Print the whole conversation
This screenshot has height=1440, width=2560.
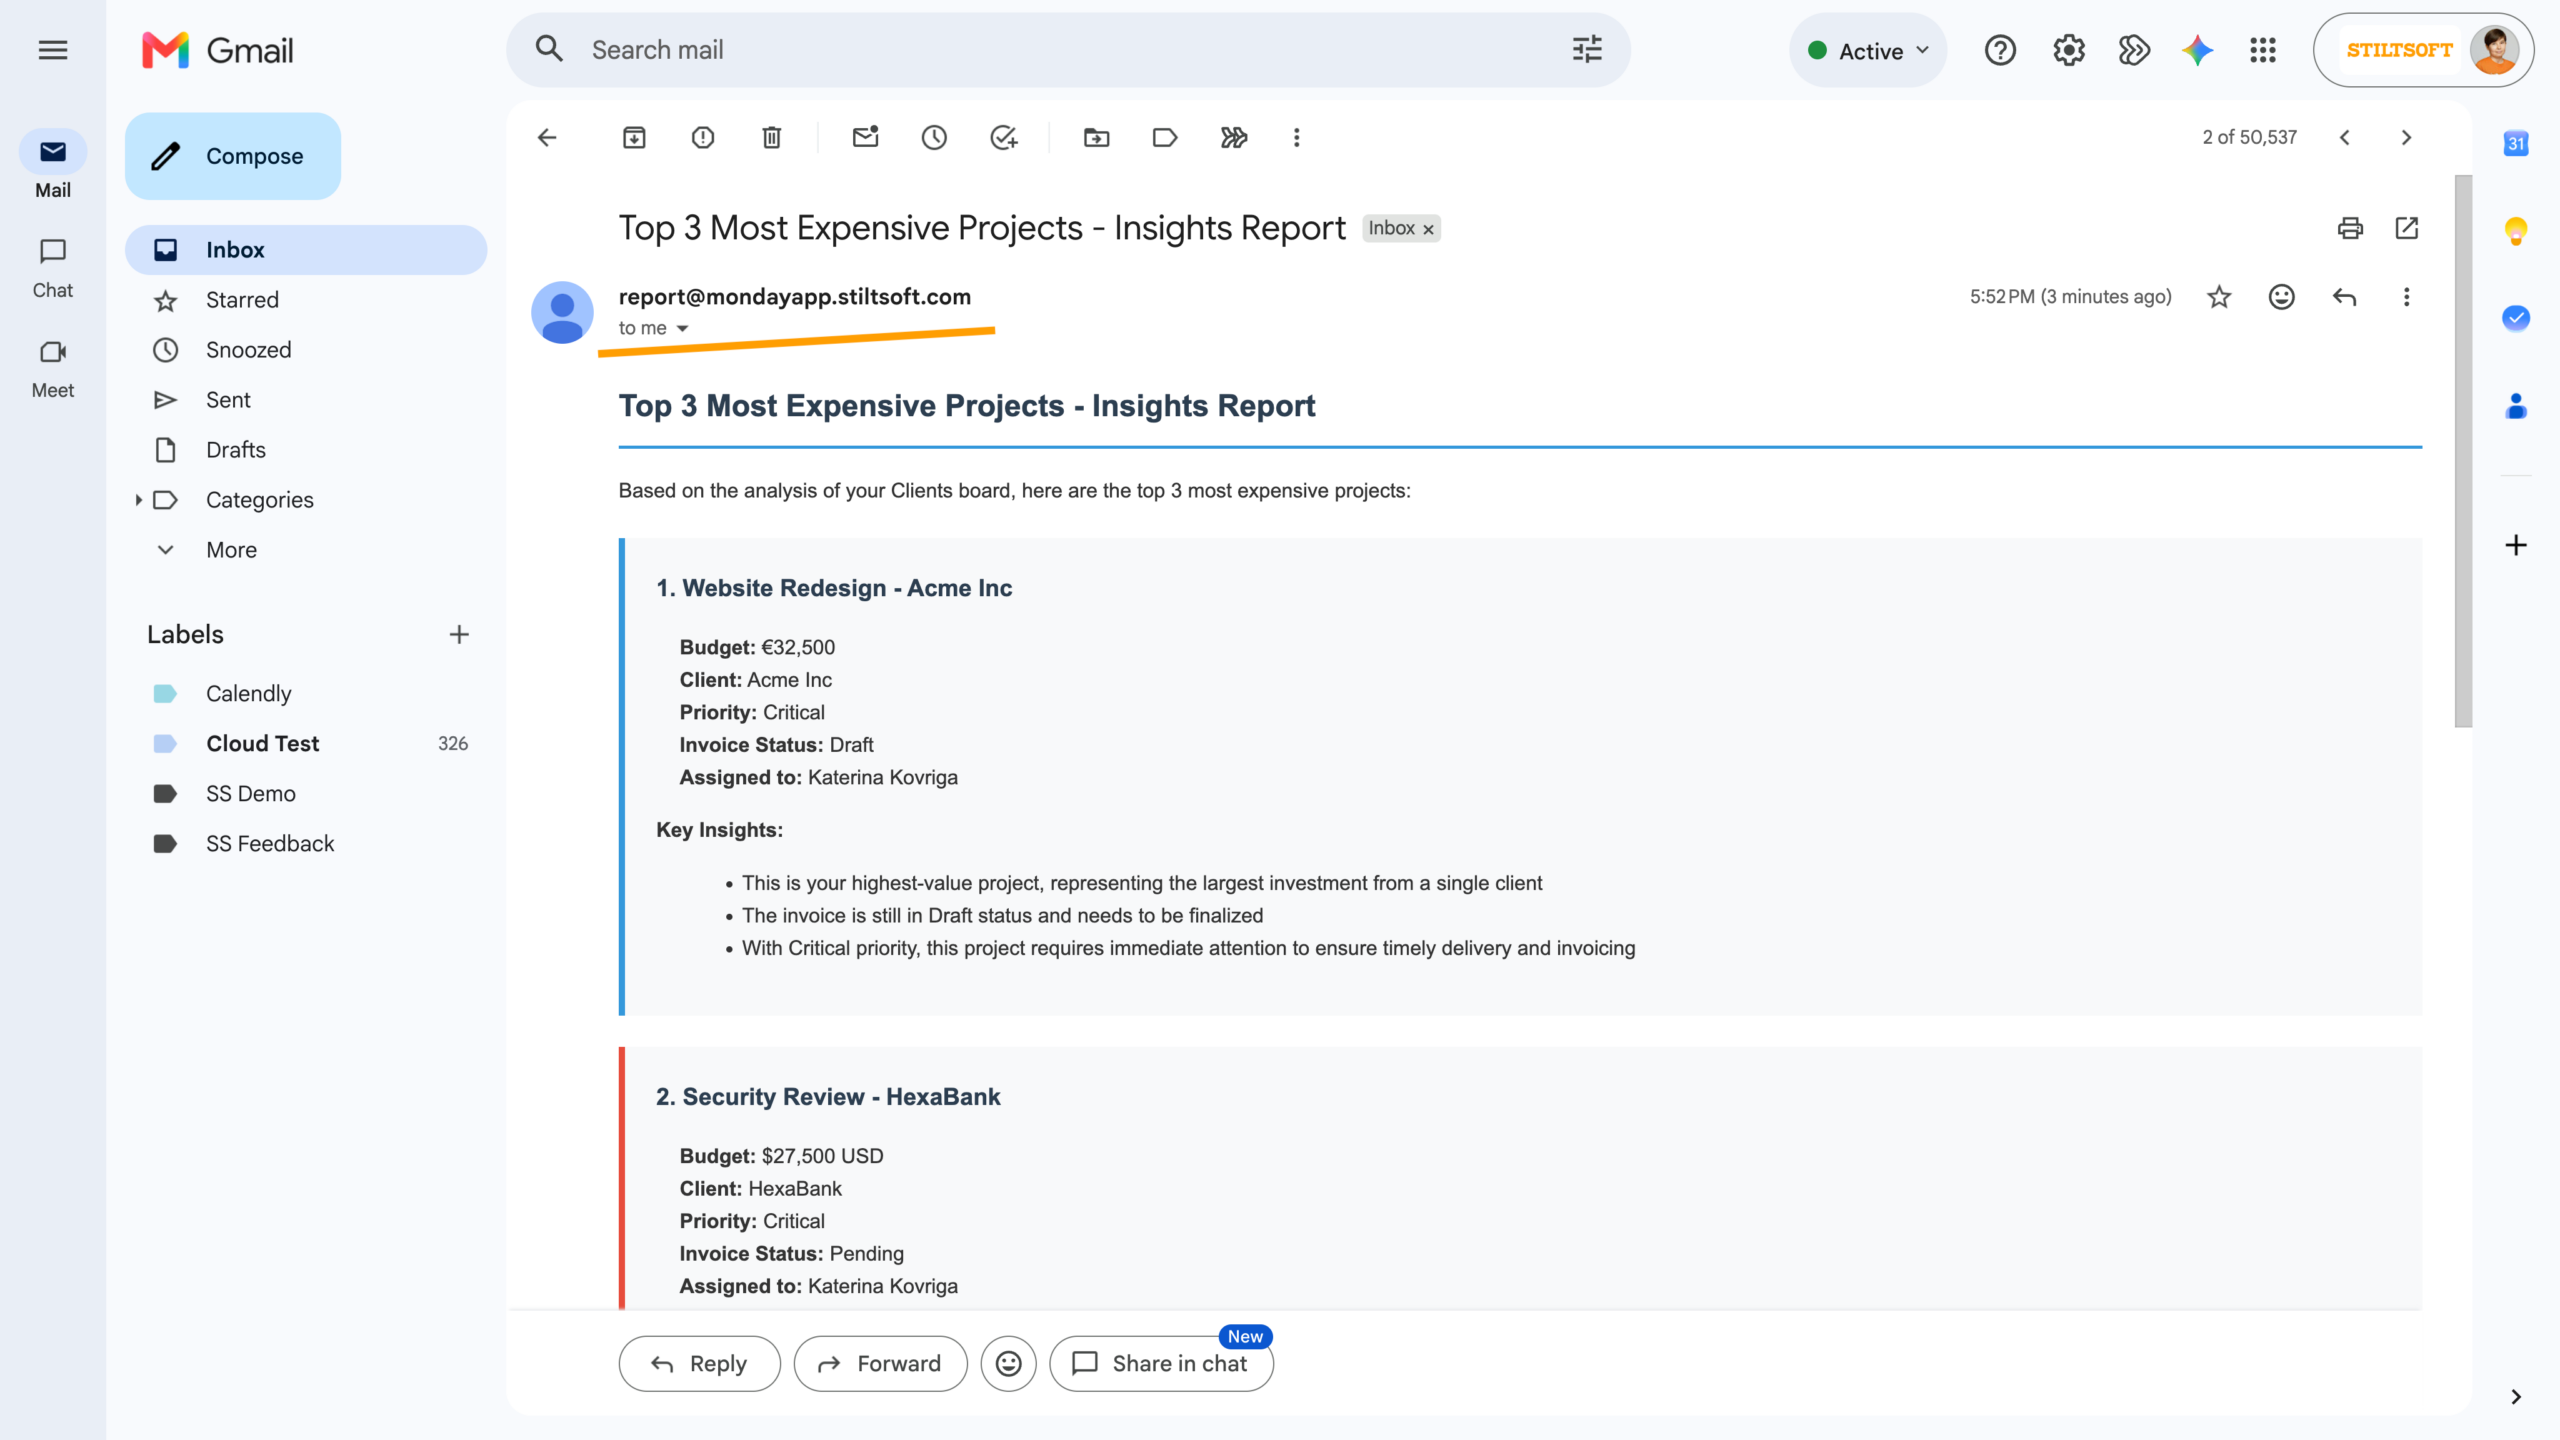[2350, 228]
